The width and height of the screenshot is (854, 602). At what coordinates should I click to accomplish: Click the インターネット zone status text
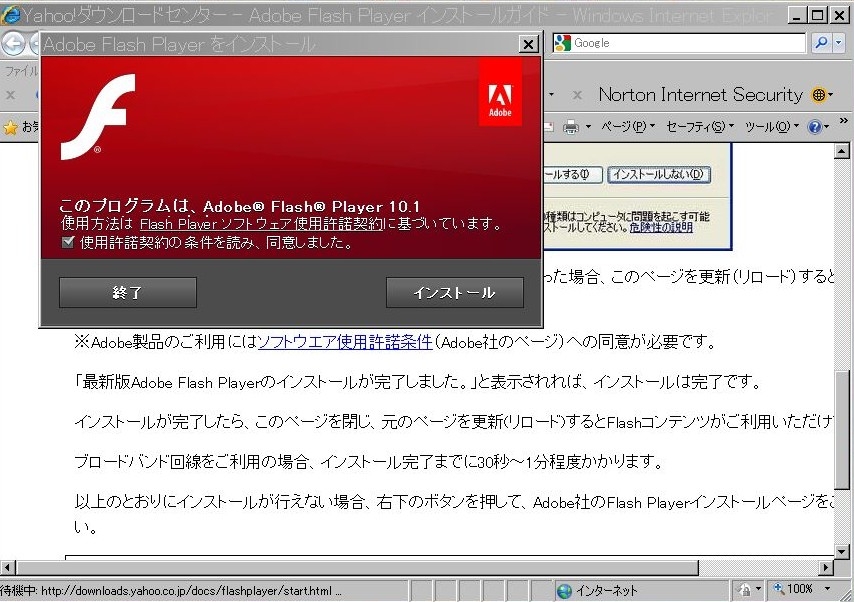[606, 591]
